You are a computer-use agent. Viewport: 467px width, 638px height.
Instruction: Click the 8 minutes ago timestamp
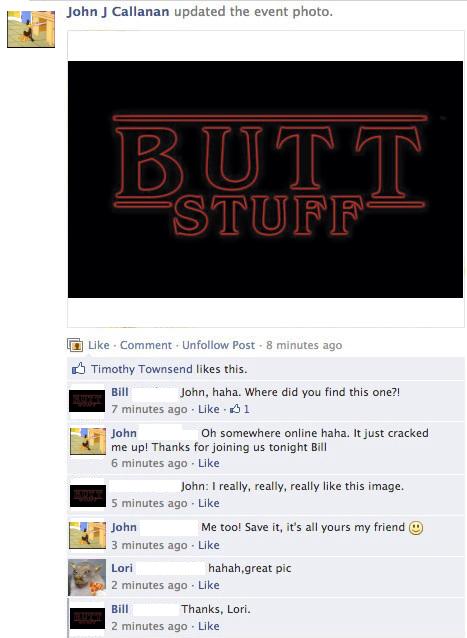[x=304, y=345]
